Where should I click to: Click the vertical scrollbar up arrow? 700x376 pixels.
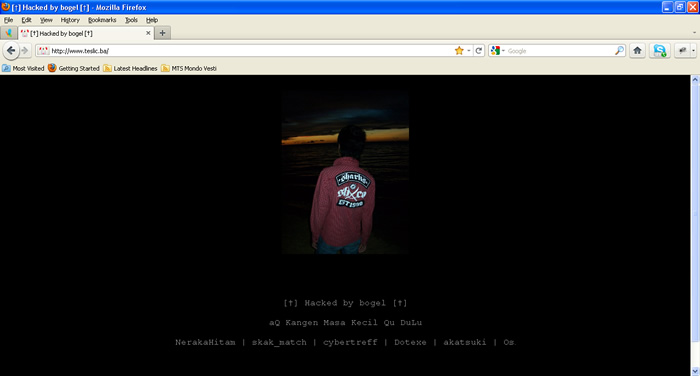coord(695,79)
